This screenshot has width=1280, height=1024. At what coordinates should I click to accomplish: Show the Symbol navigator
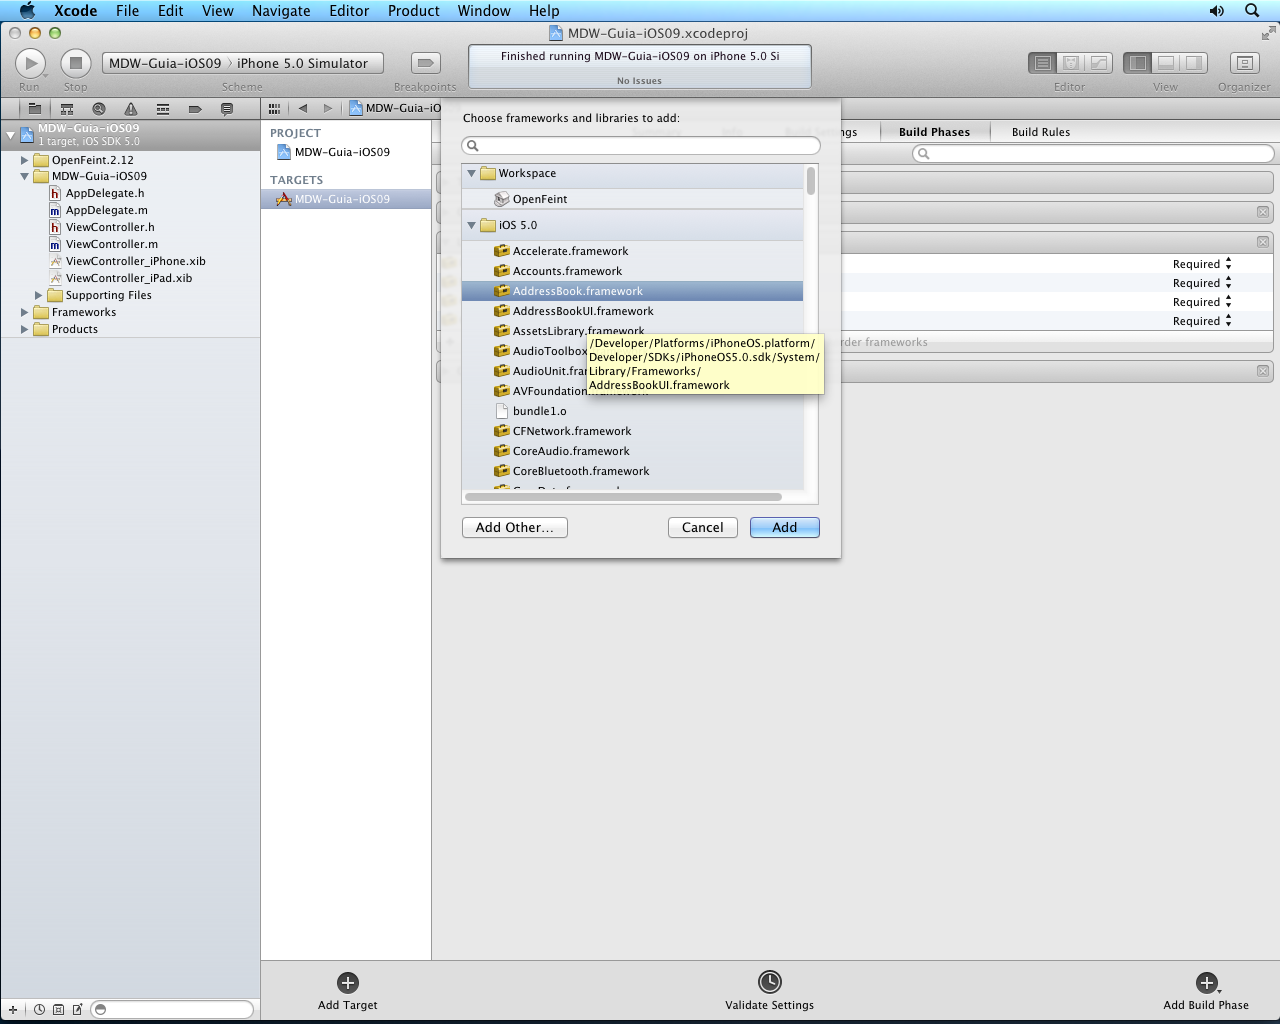pyautogui.click(x=67, y=109)
